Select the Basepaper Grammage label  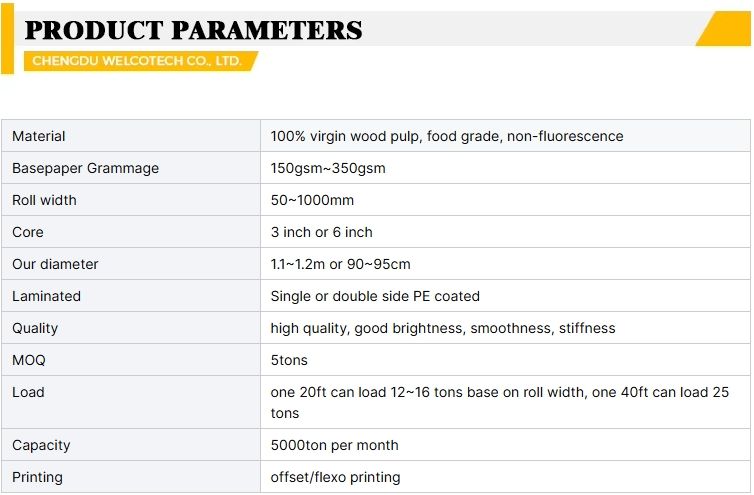85,168
